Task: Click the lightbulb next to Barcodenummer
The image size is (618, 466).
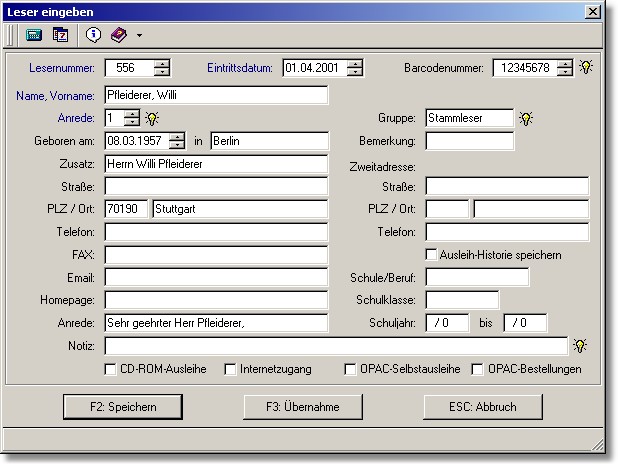Action: coord(586,68)
